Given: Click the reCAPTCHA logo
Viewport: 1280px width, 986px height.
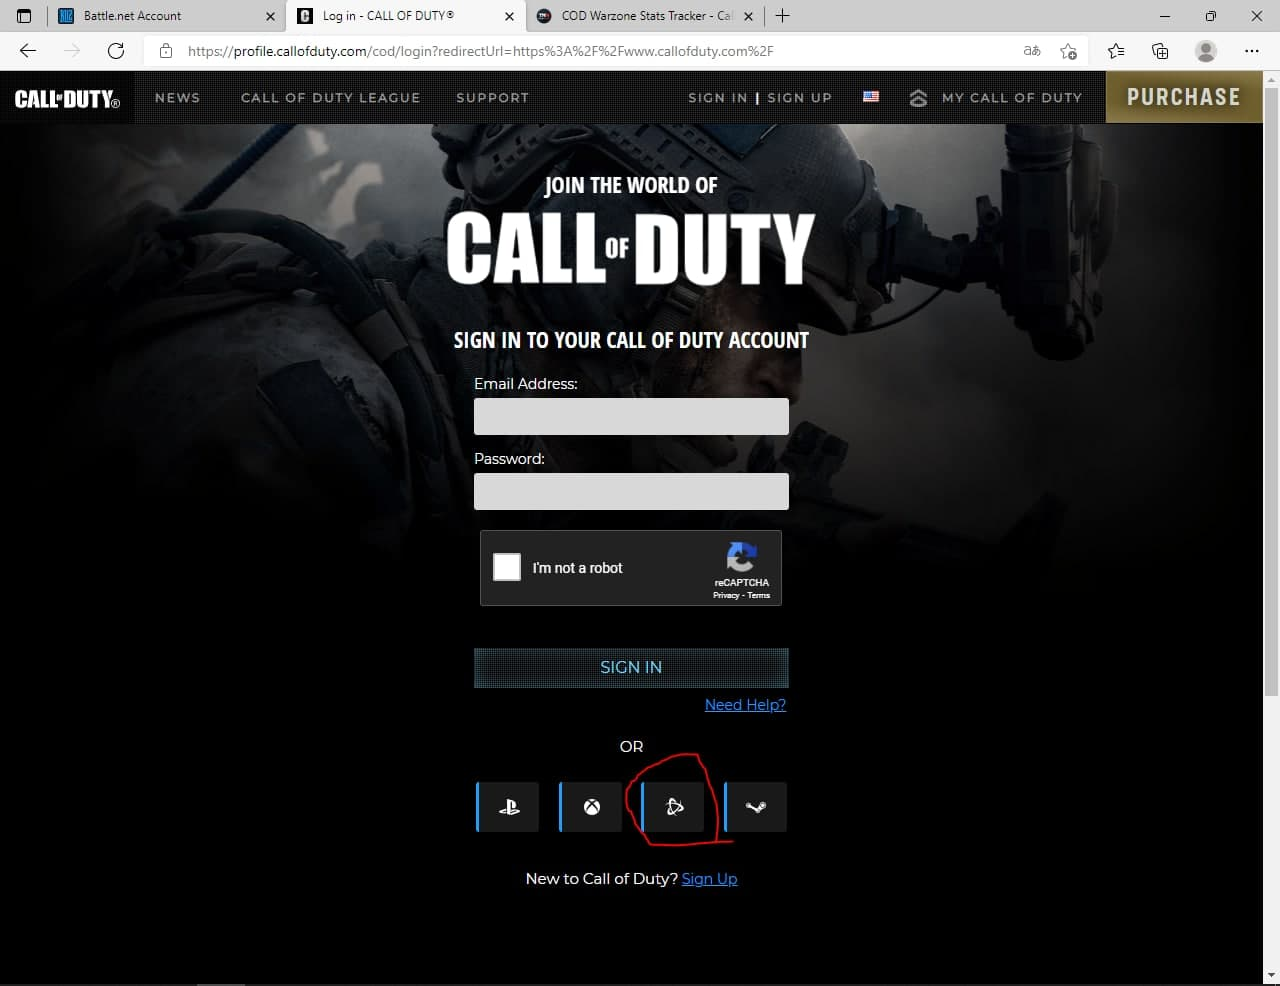Looking at the screenshot, I should [x=742, y=557].
